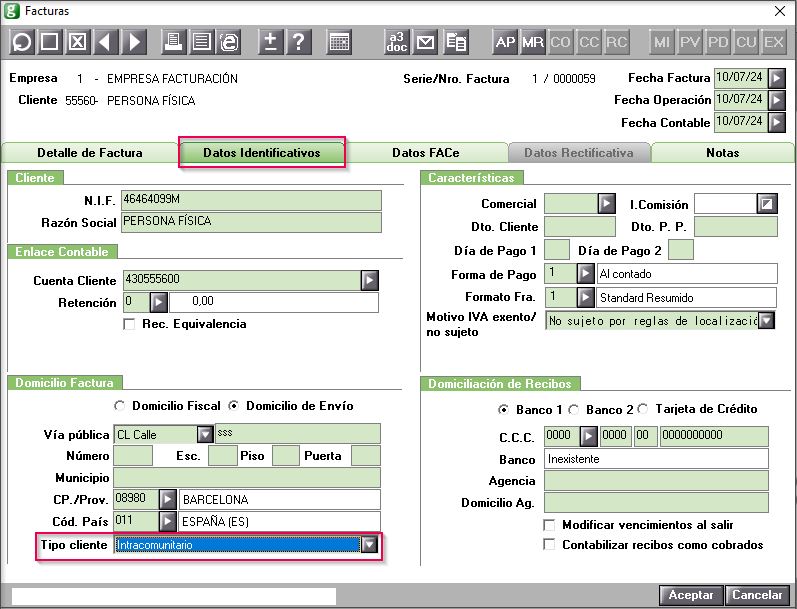Open the Formato Fra. lookup arrow
Viewport: 797px width, 609px height.
tap(586, 297)
